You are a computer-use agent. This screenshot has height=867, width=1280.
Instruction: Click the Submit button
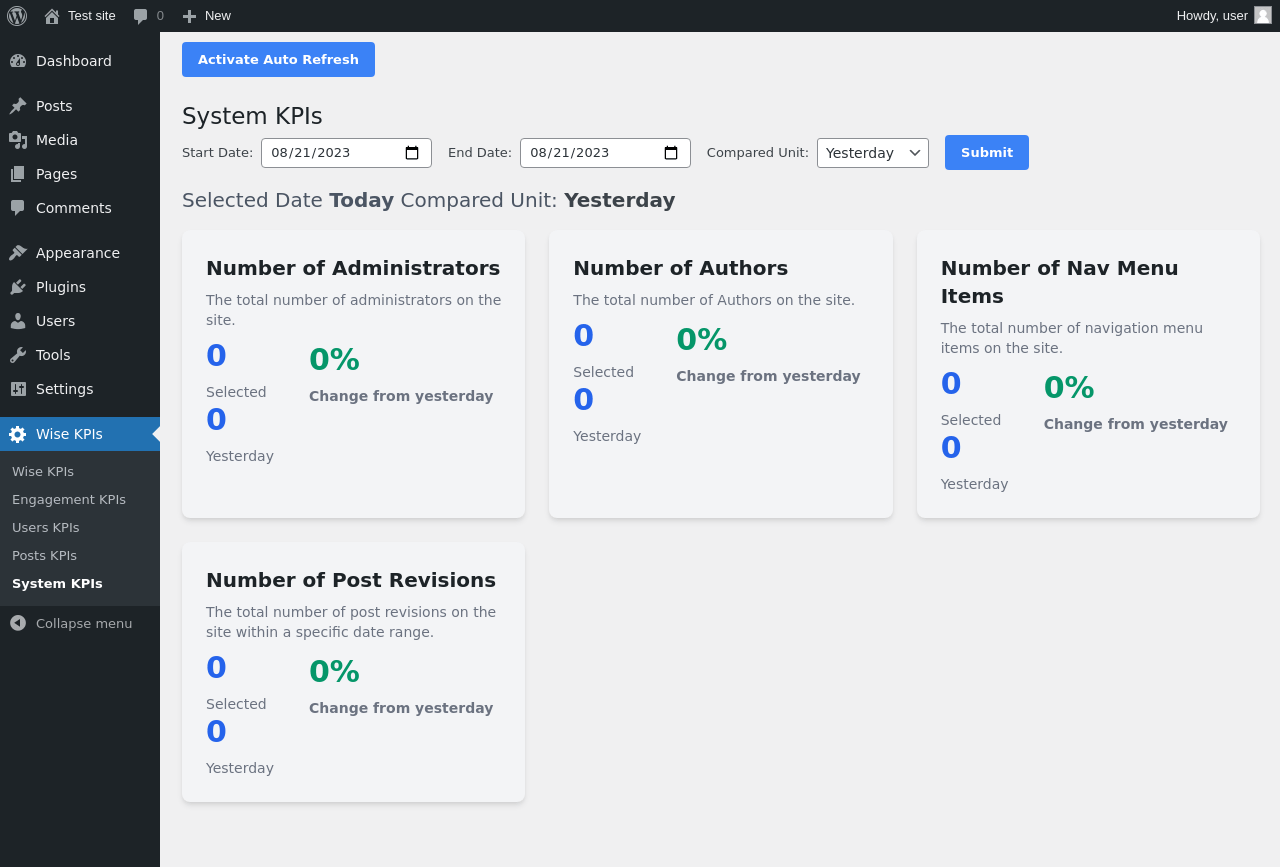point(987,153)
